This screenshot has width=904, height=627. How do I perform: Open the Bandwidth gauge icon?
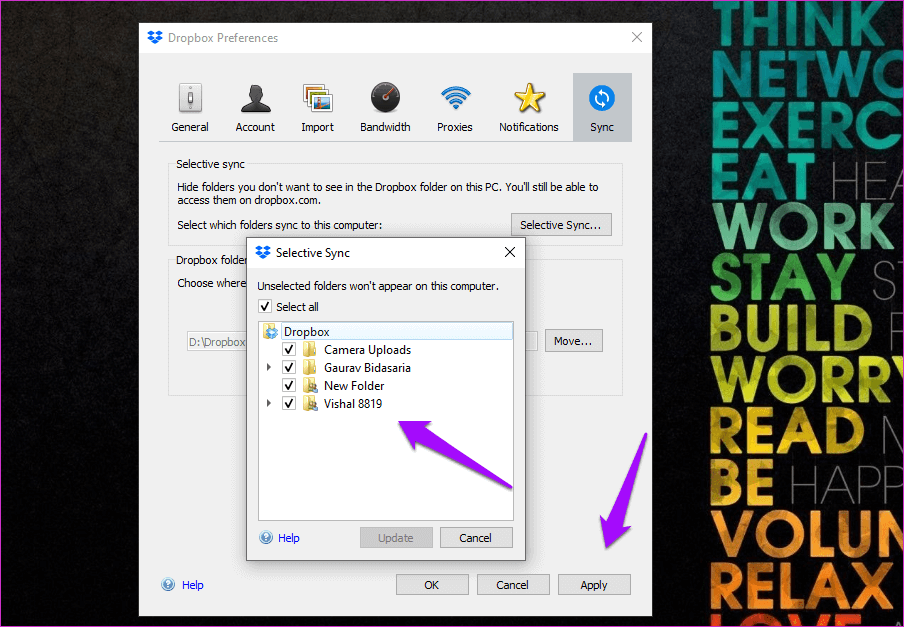(x=385, y=97)
